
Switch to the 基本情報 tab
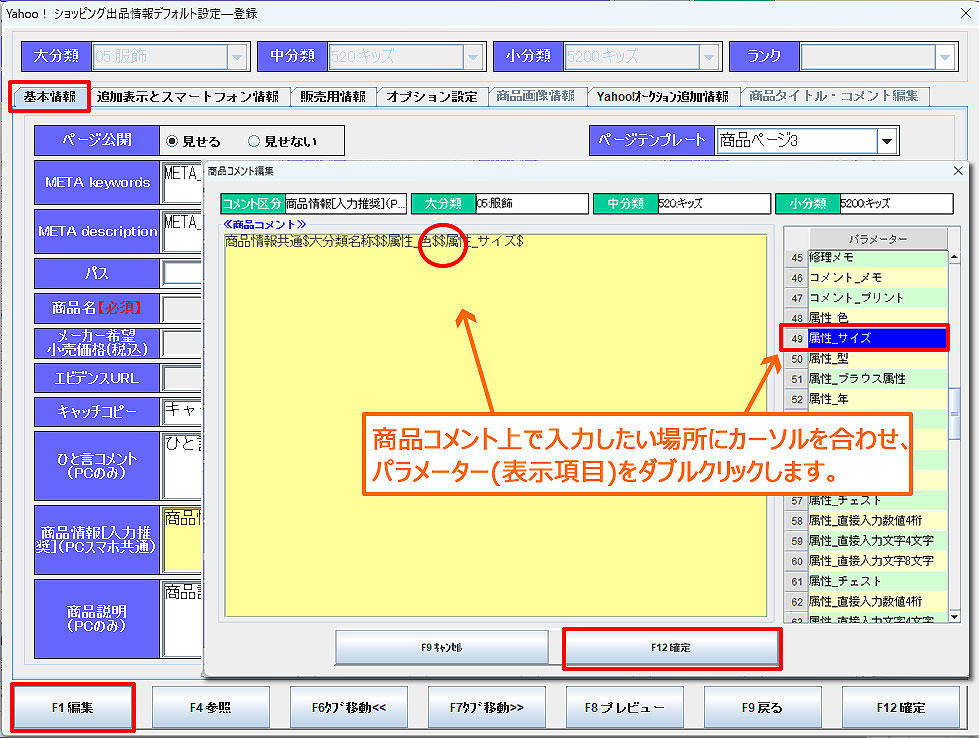[50, 97]
